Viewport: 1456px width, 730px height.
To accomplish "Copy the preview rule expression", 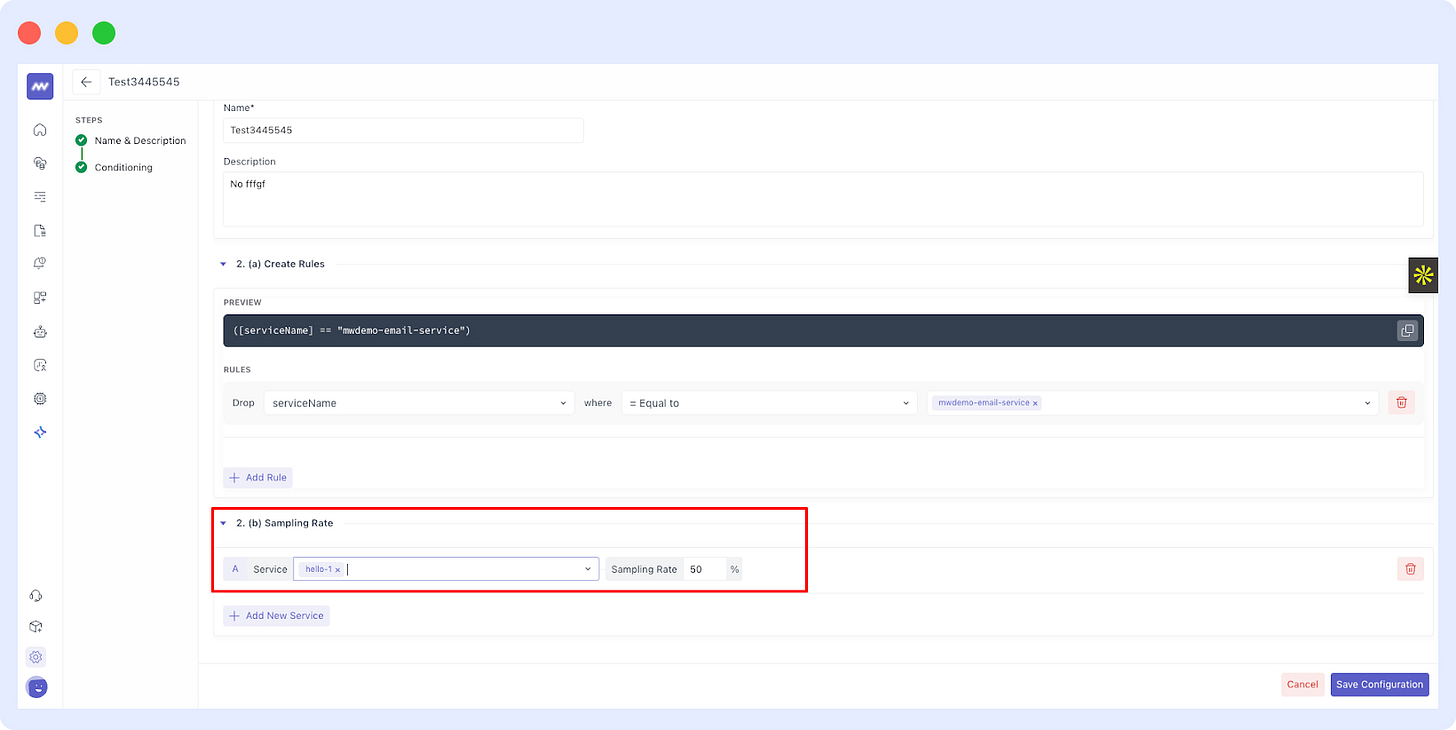I will point(1407,331).
